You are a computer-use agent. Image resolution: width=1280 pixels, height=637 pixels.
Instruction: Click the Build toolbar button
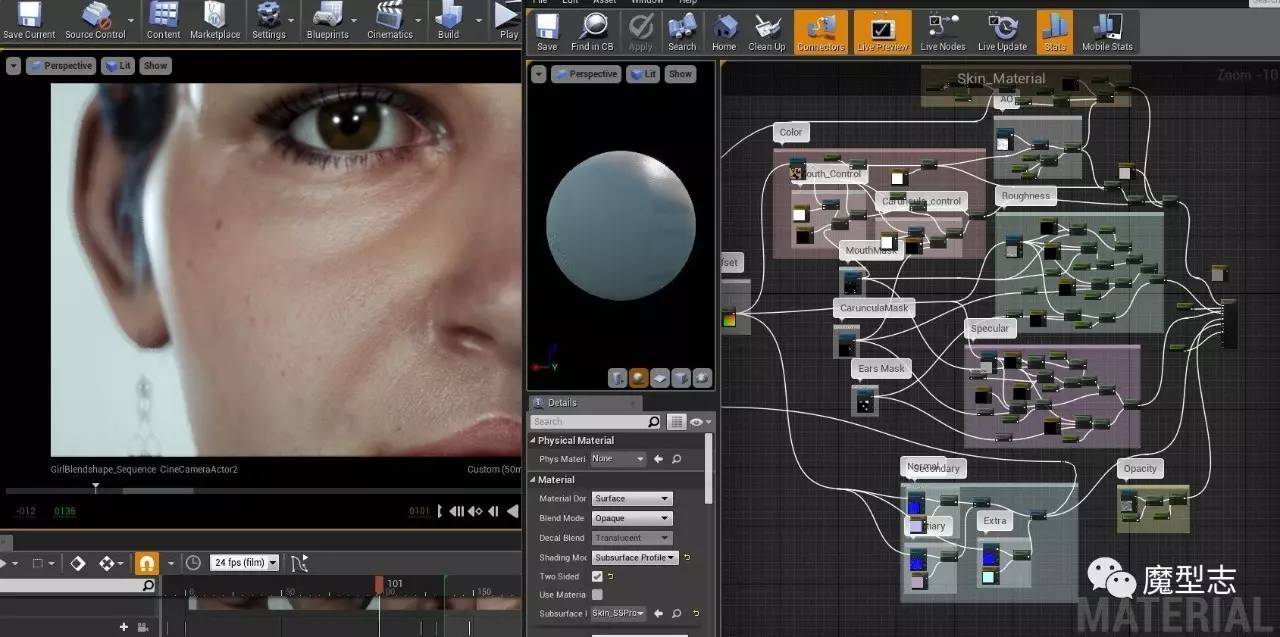(448, 21)
